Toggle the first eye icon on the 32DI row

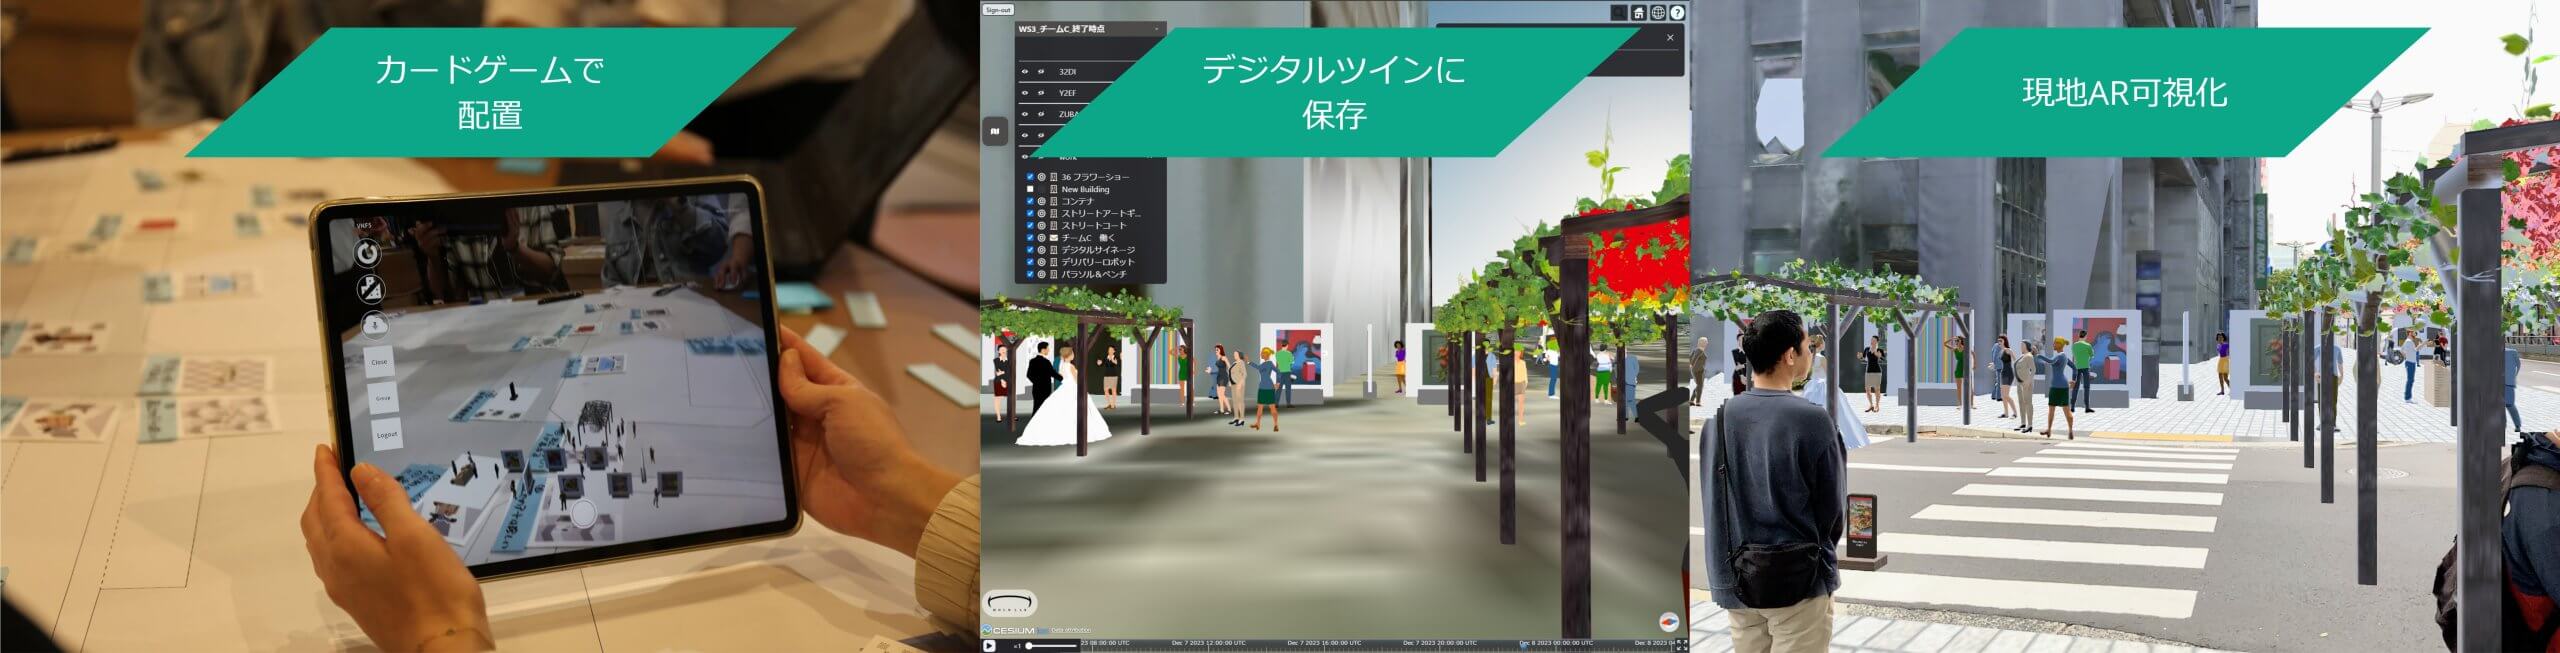point(1025,72)
